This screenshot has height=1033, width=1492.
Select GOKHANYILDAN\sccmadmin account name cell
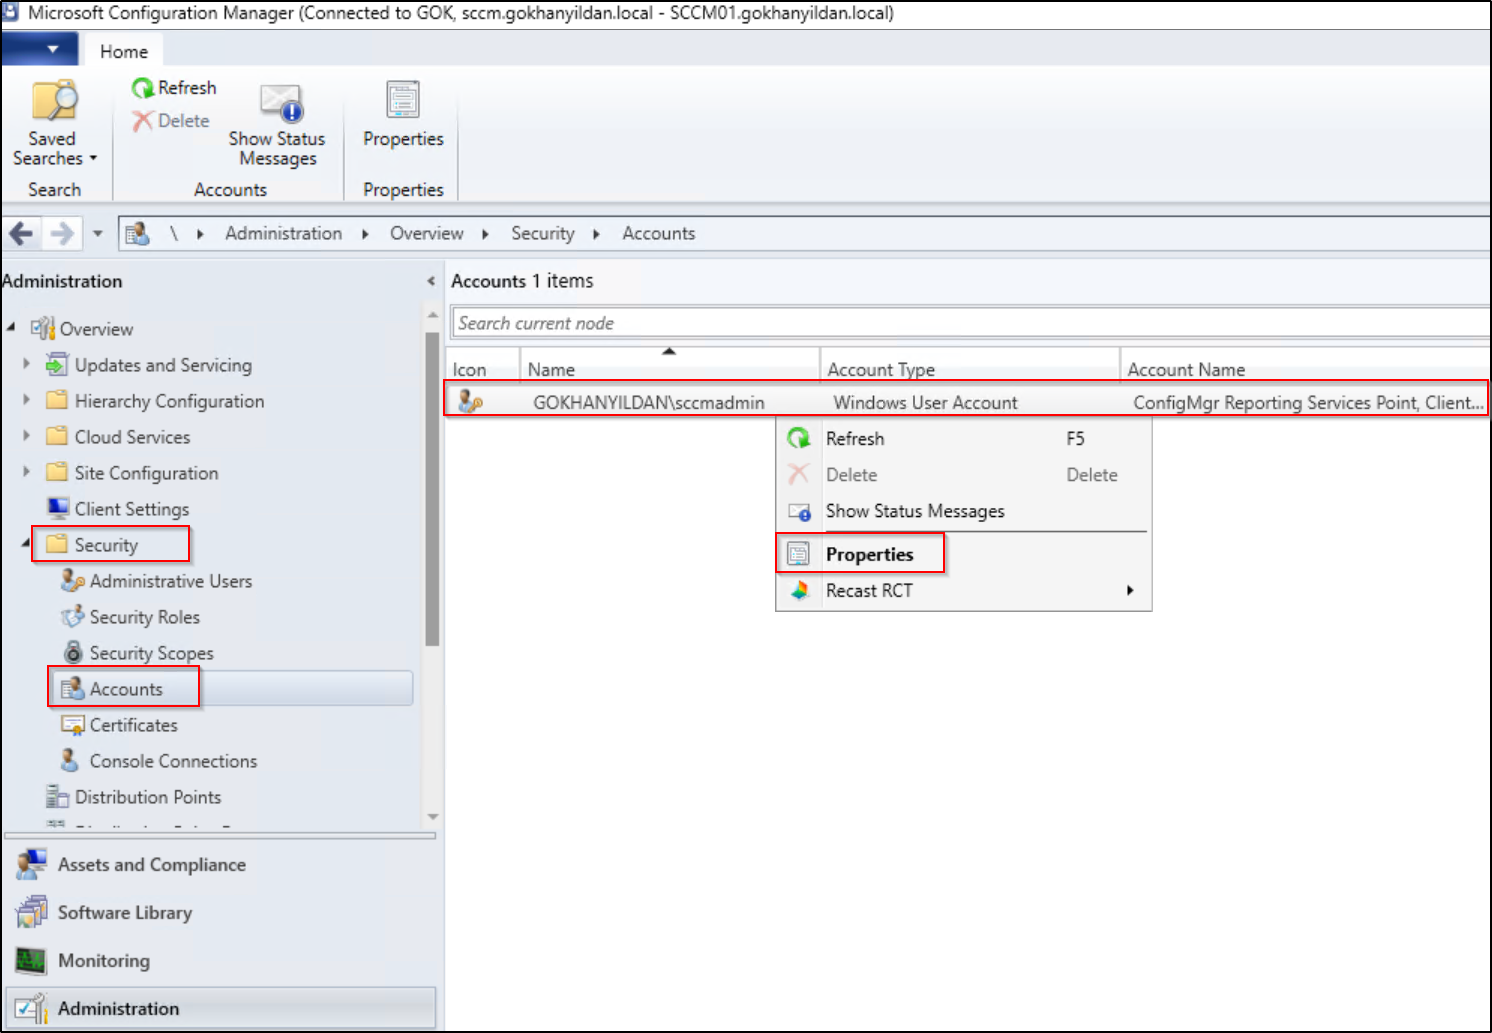pyautogui.click(x=649, y=402)
